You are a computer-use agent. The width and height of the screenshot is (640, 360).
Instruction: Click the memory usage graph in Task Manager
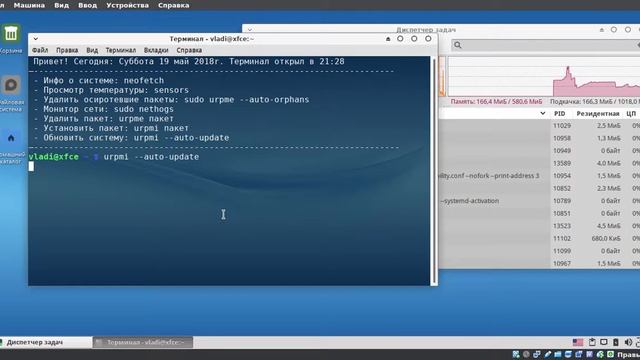coord(544,77)
